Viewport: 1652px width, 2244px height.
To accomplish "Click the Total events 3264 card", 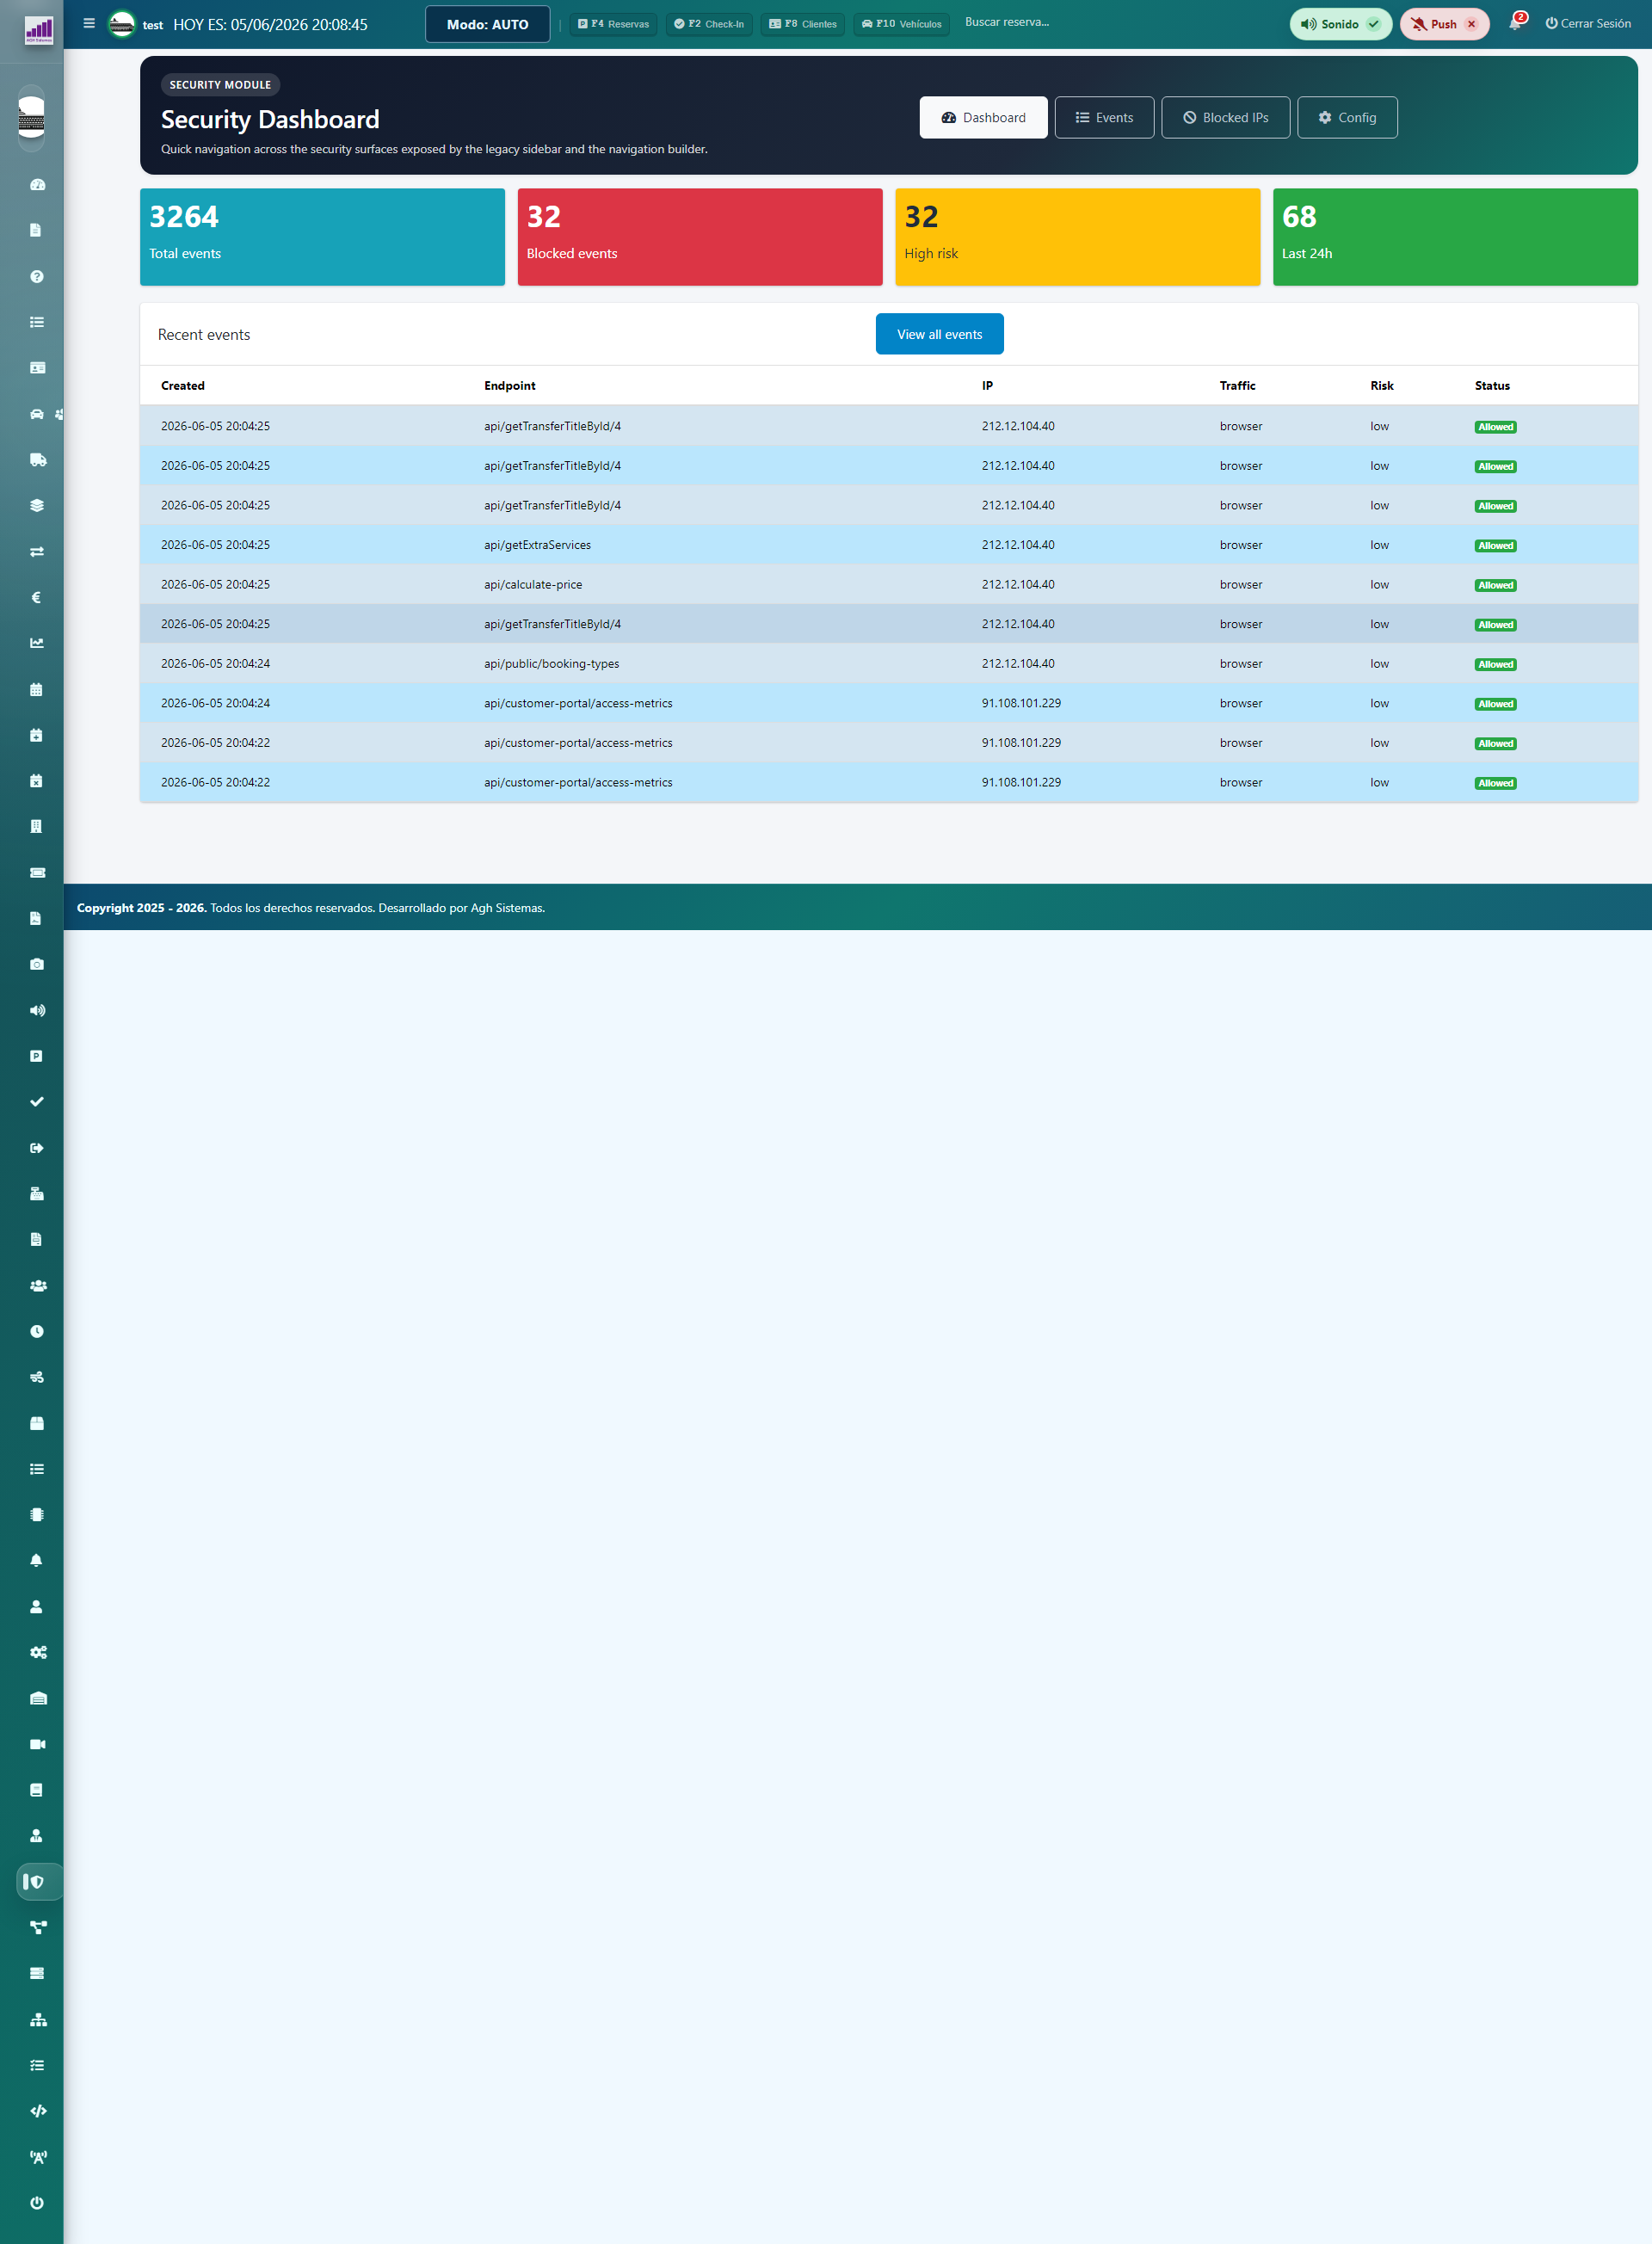I will tap(322, 237).
